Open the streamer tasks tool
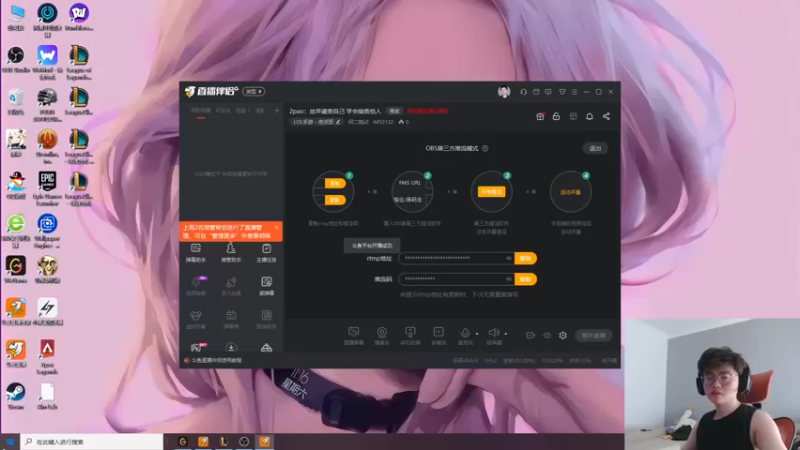Viewport: 800px width, 450px height. 266,253
